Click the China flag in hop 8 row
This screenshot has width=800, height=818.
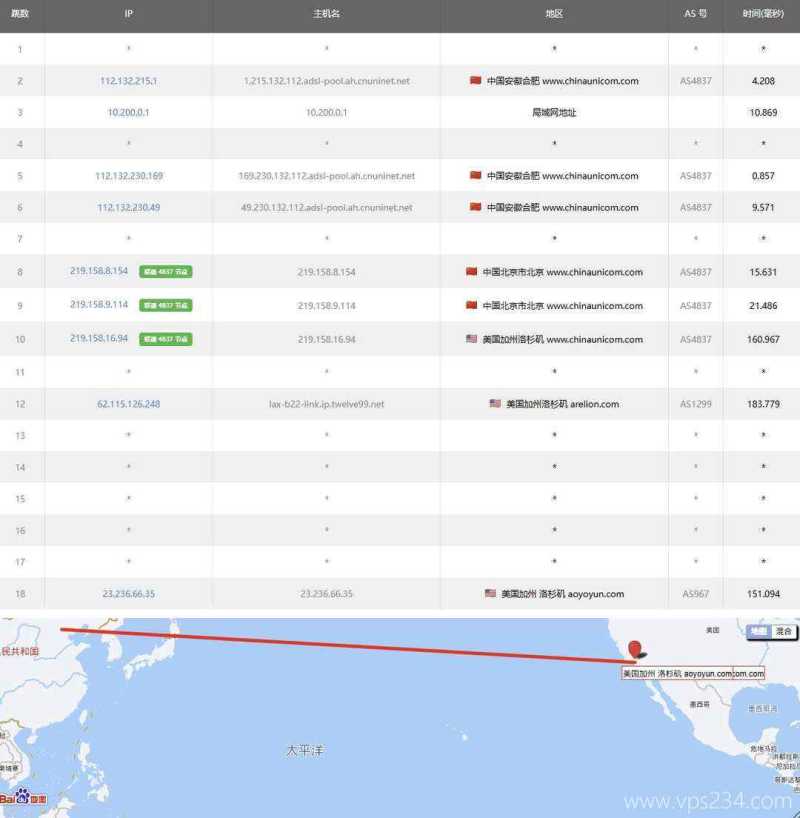coord(471,272)
